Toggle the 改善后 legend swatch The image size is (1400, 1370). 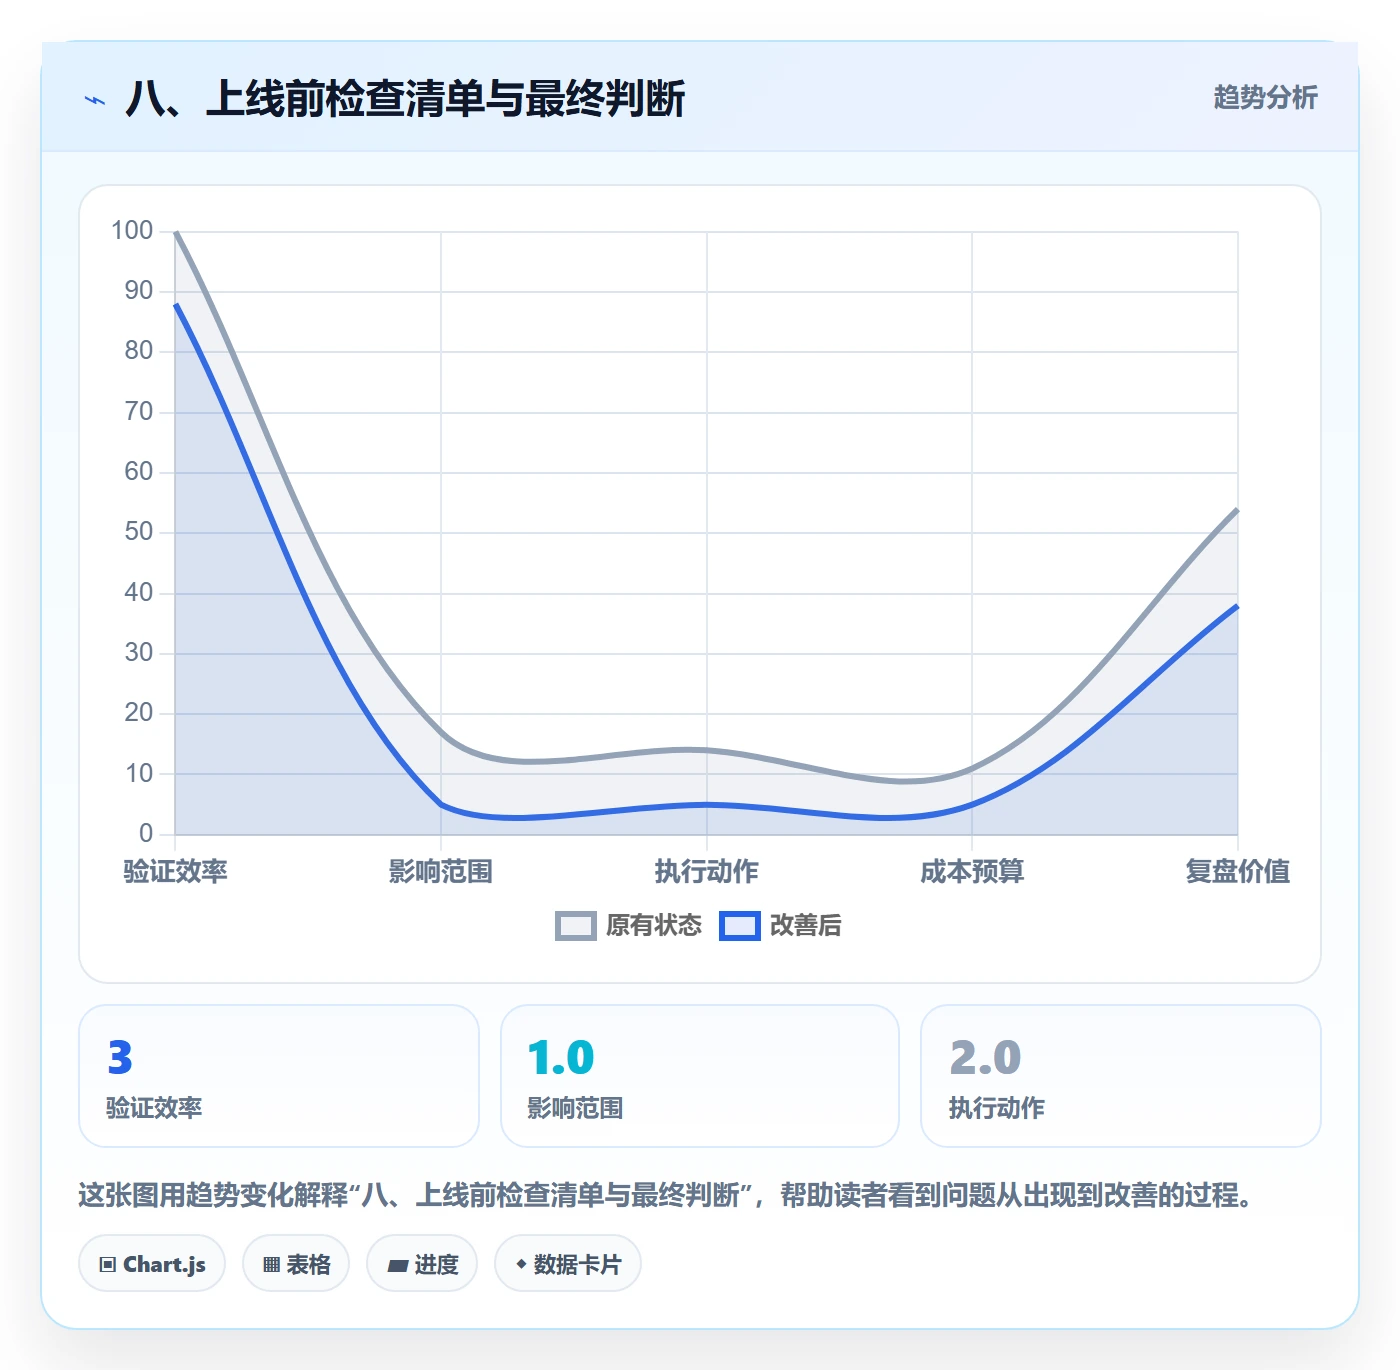pyautogui.click(x=740, y=926)
